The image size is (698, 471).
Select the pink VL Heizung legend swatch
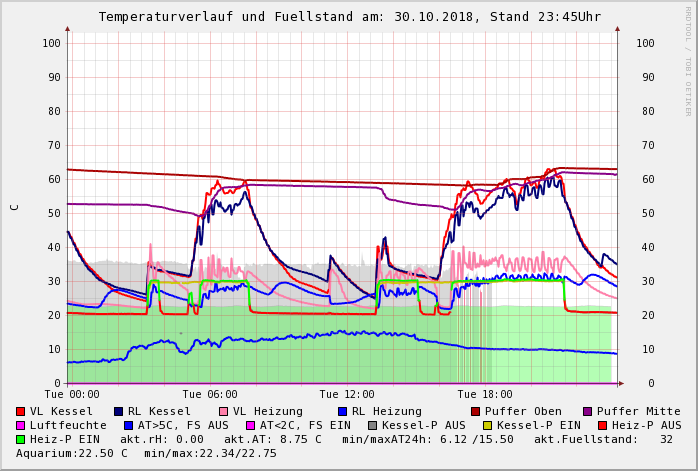[223, 411]
